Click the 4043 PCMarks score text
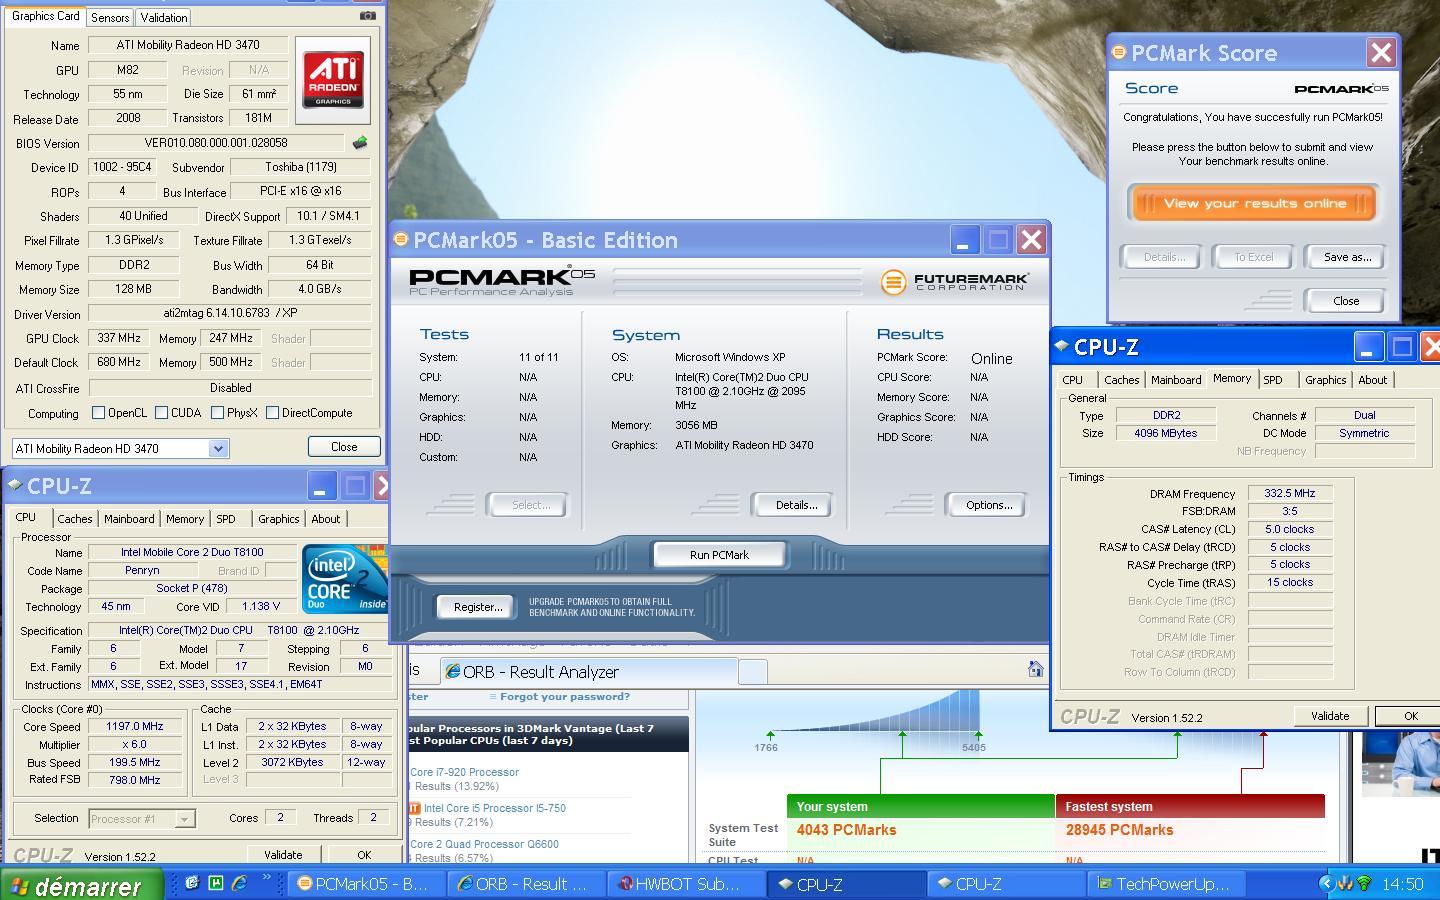Image resolution: width=1440 pixels, height=900 pixels. click(846, 830)
